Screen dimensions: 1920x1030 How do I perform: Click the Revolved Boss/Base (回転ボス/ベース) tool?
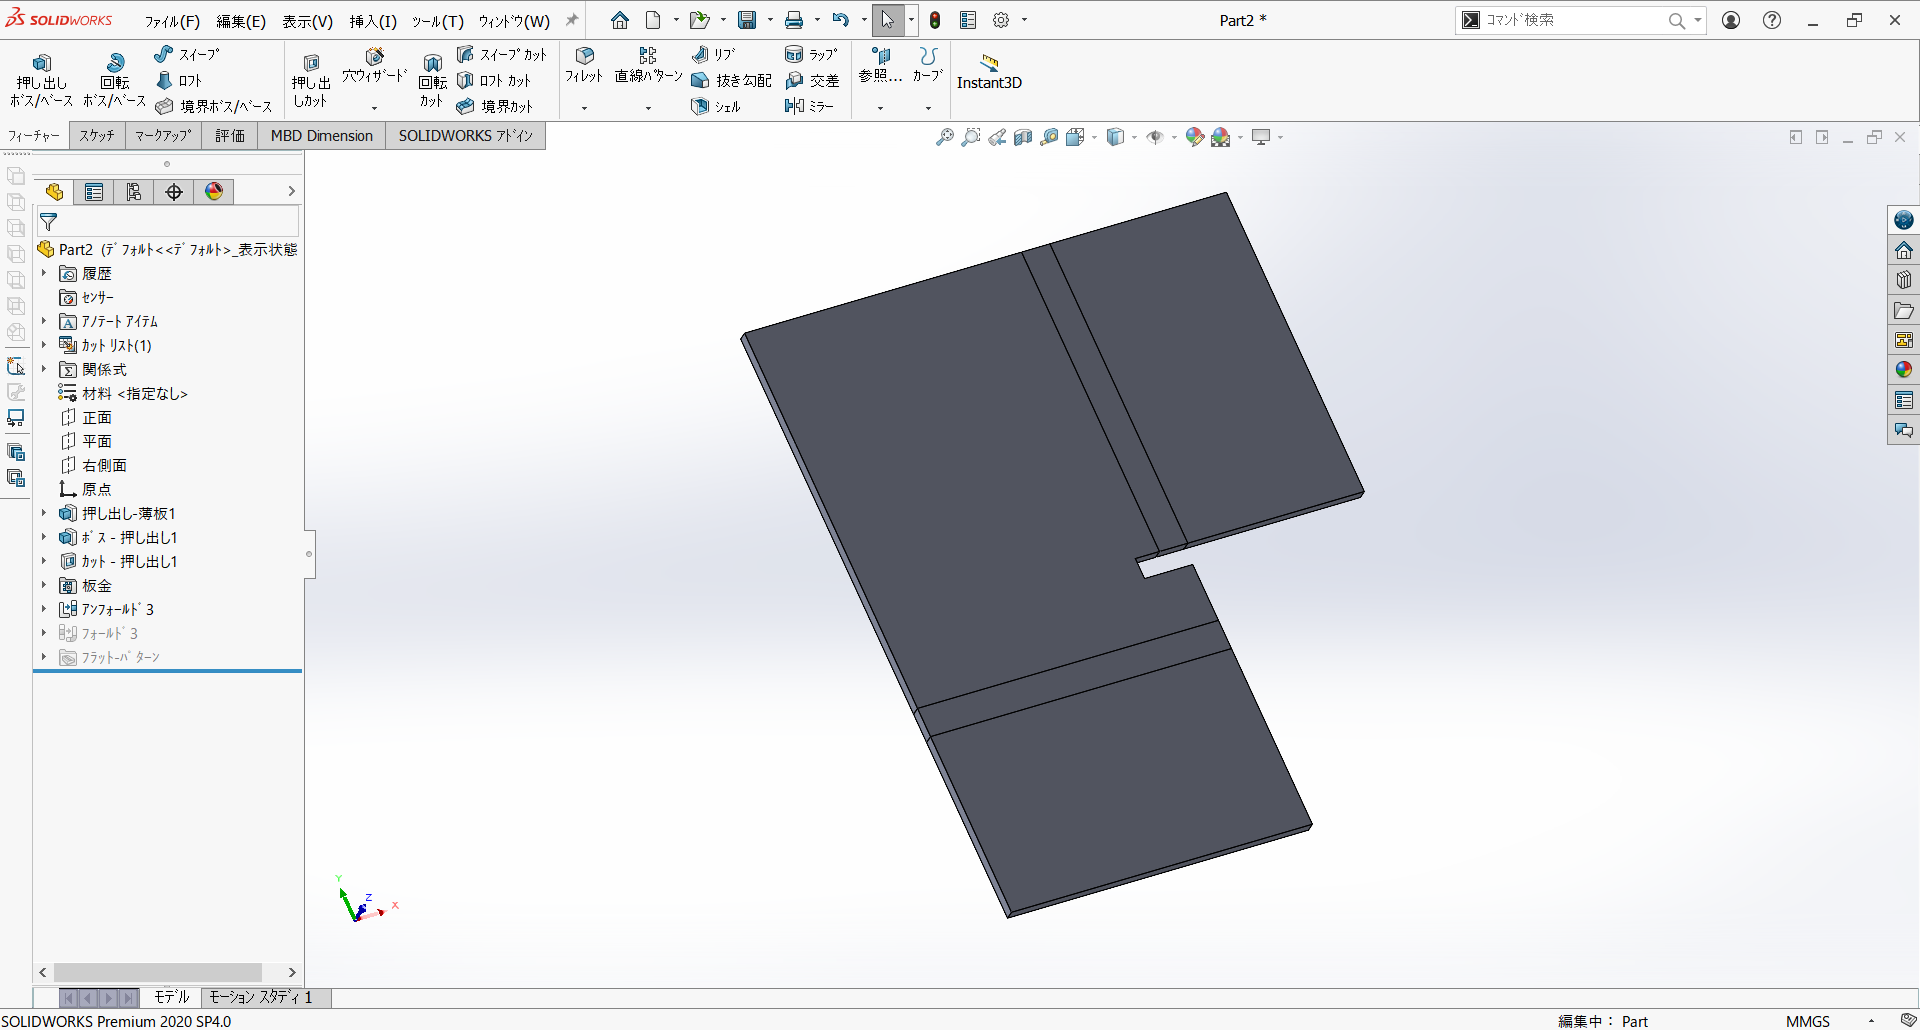114,80
